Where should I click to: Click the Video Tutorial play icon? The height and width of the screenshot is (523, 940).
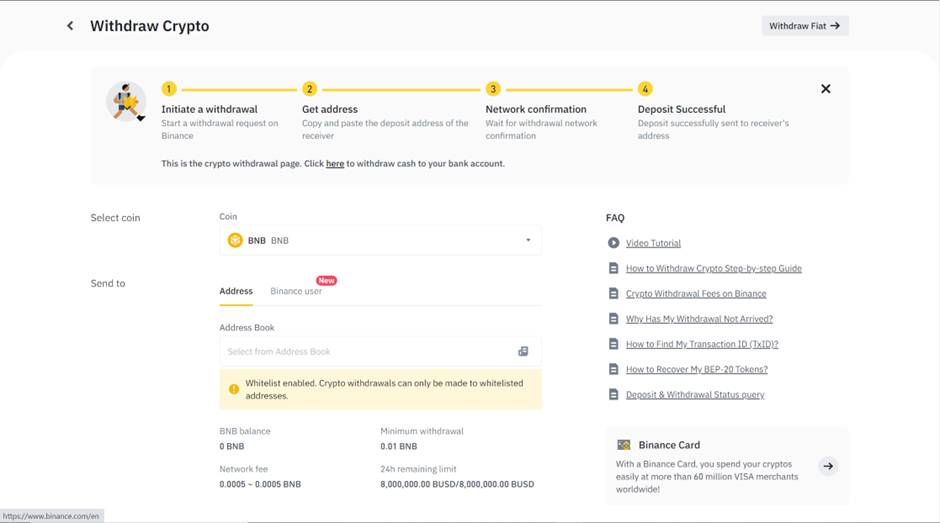point(613,243)
